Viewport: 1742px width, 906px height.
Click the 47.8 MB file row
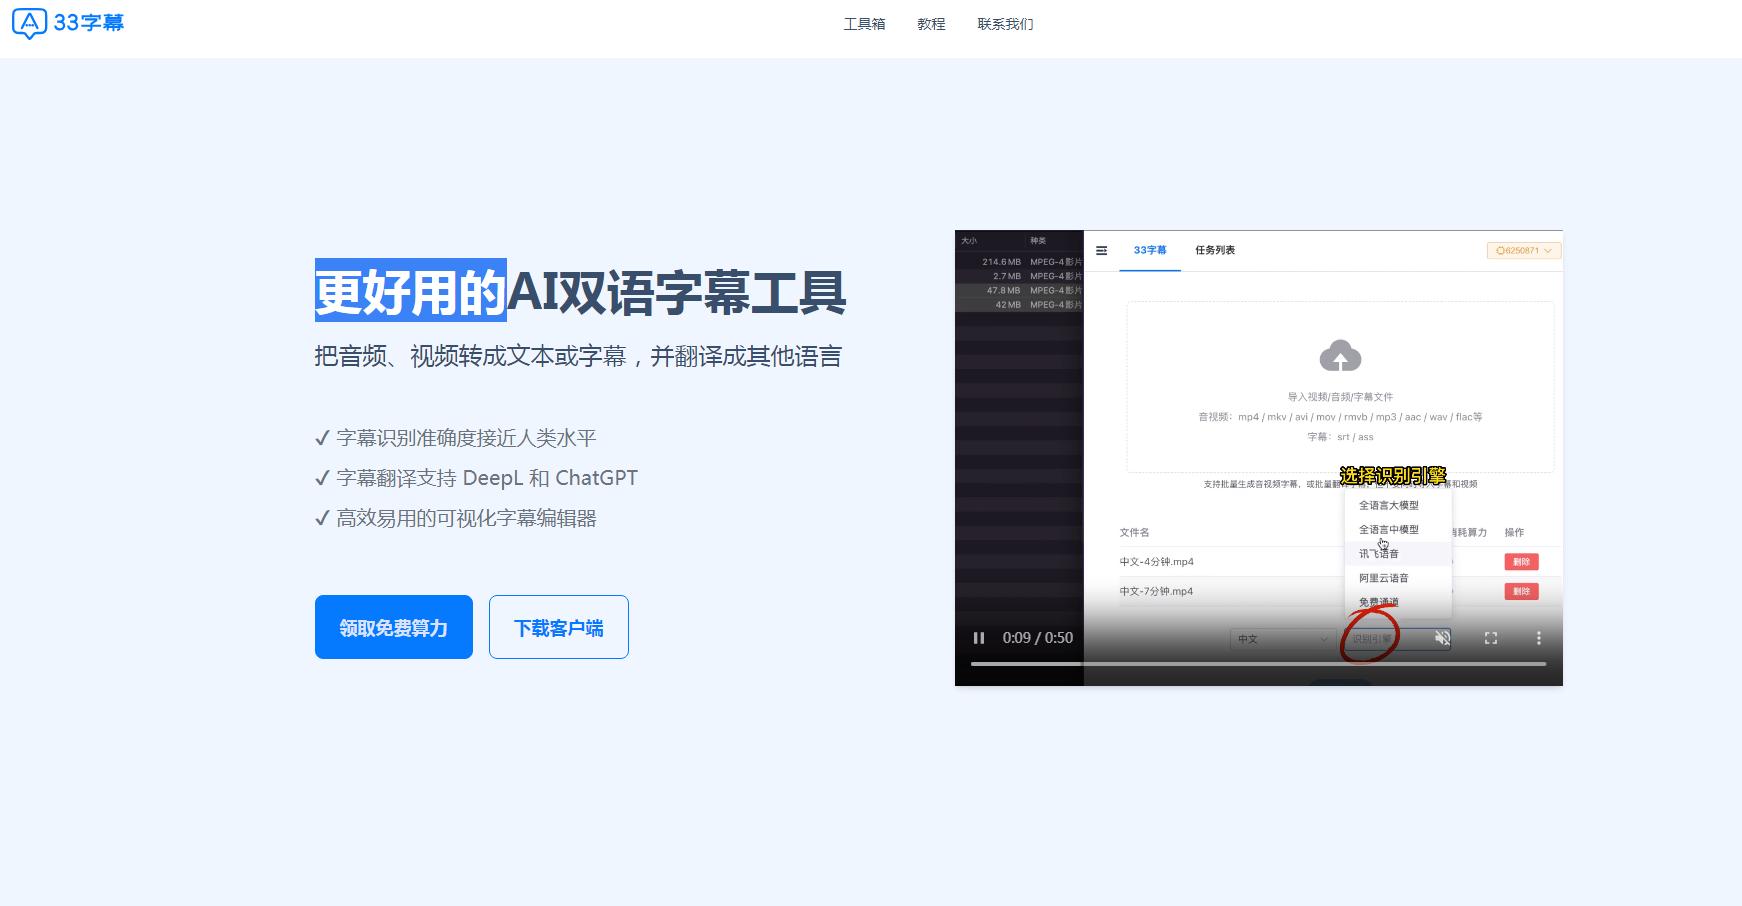click(x=1019, y=291)
